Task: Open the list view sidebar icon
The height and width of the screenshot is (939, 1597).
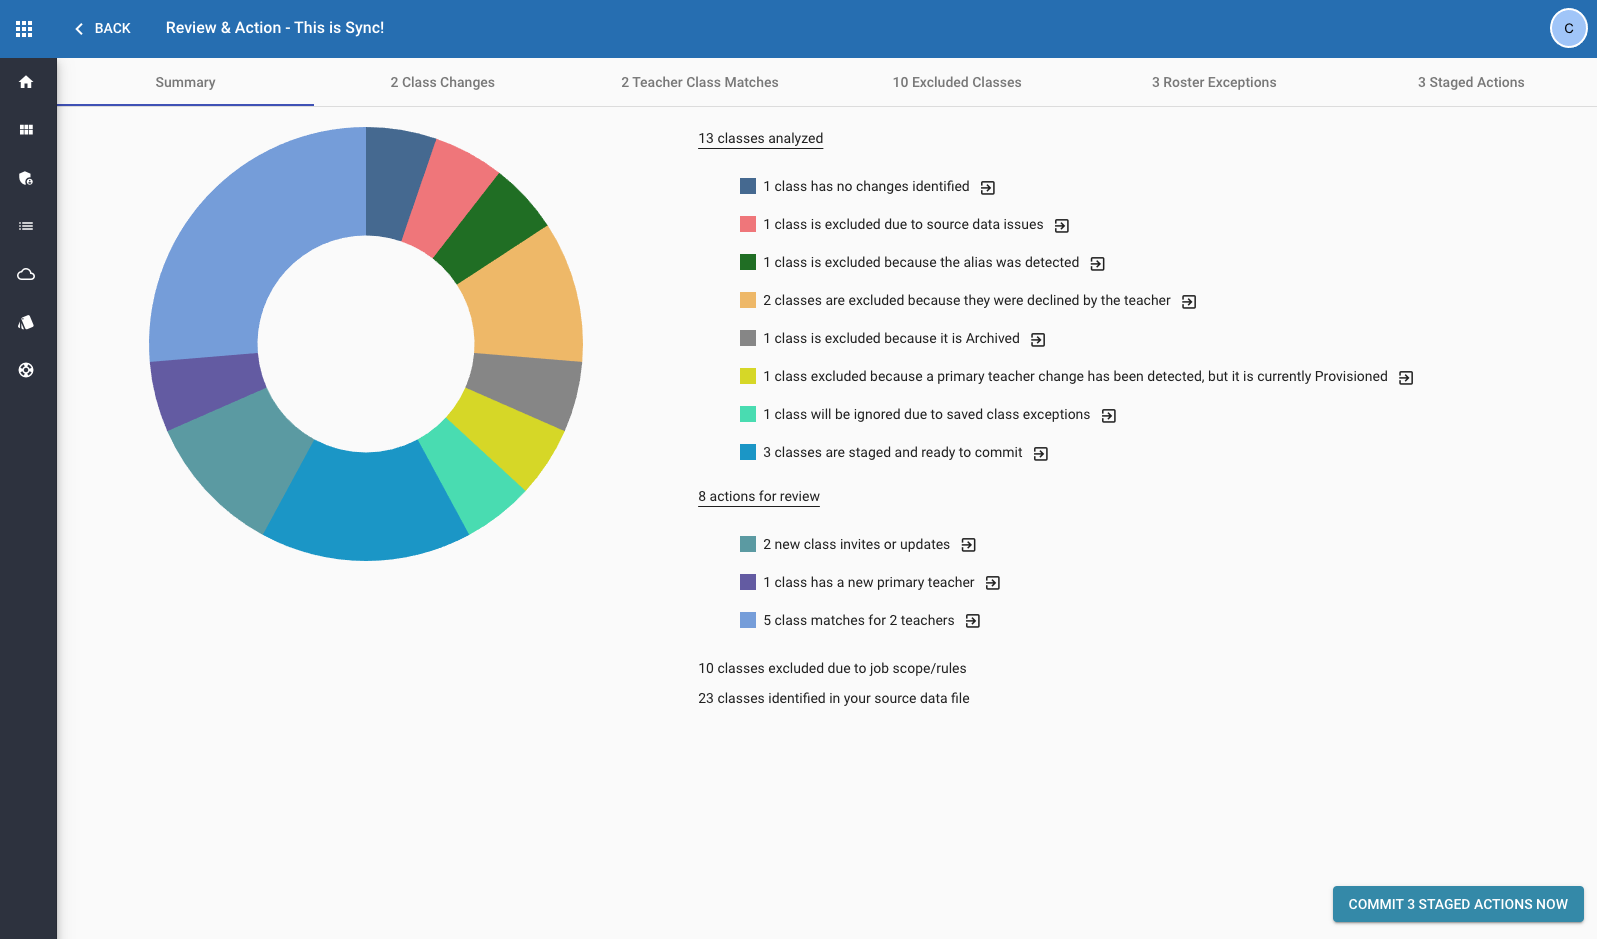Action: (x=26, y=226)
